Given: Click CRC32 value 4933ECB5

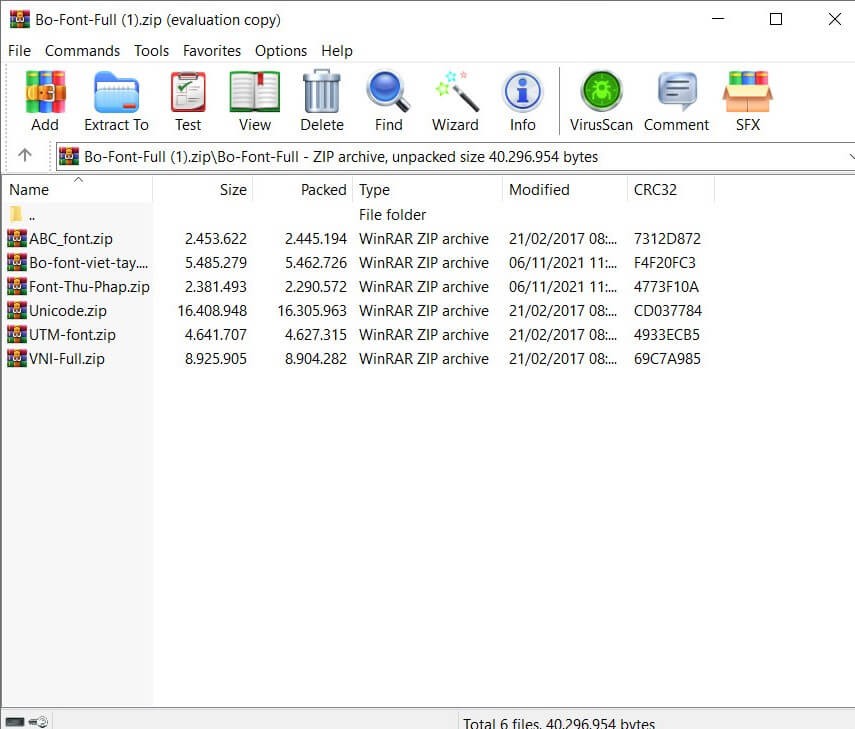Looking at the screenshot, I should 666,334.
